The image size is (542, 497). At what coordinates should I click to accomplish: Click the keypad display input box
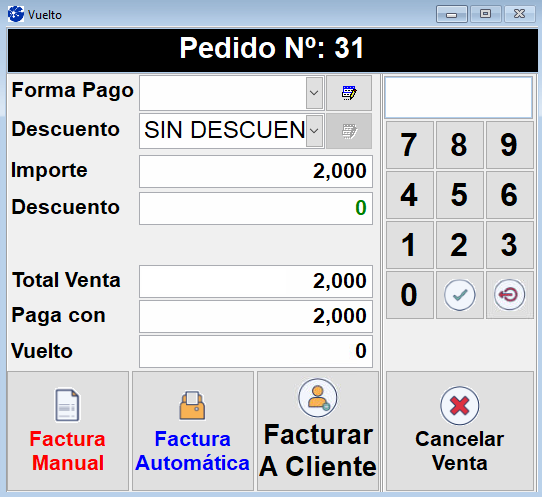tap(459, 98)
